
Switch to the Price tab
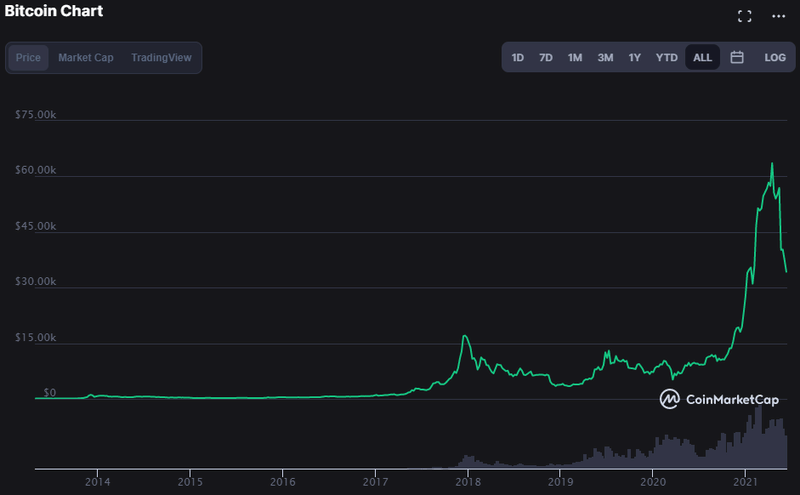click(28, 58)
